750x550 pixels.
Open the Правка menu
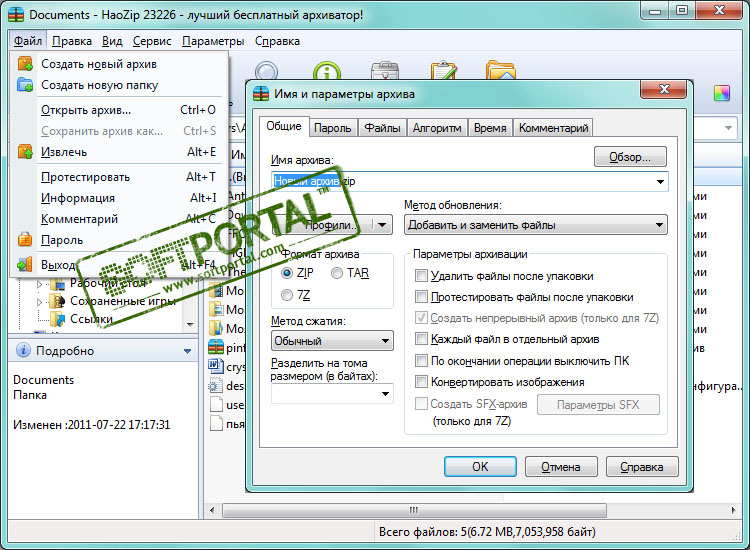[72, 41]
